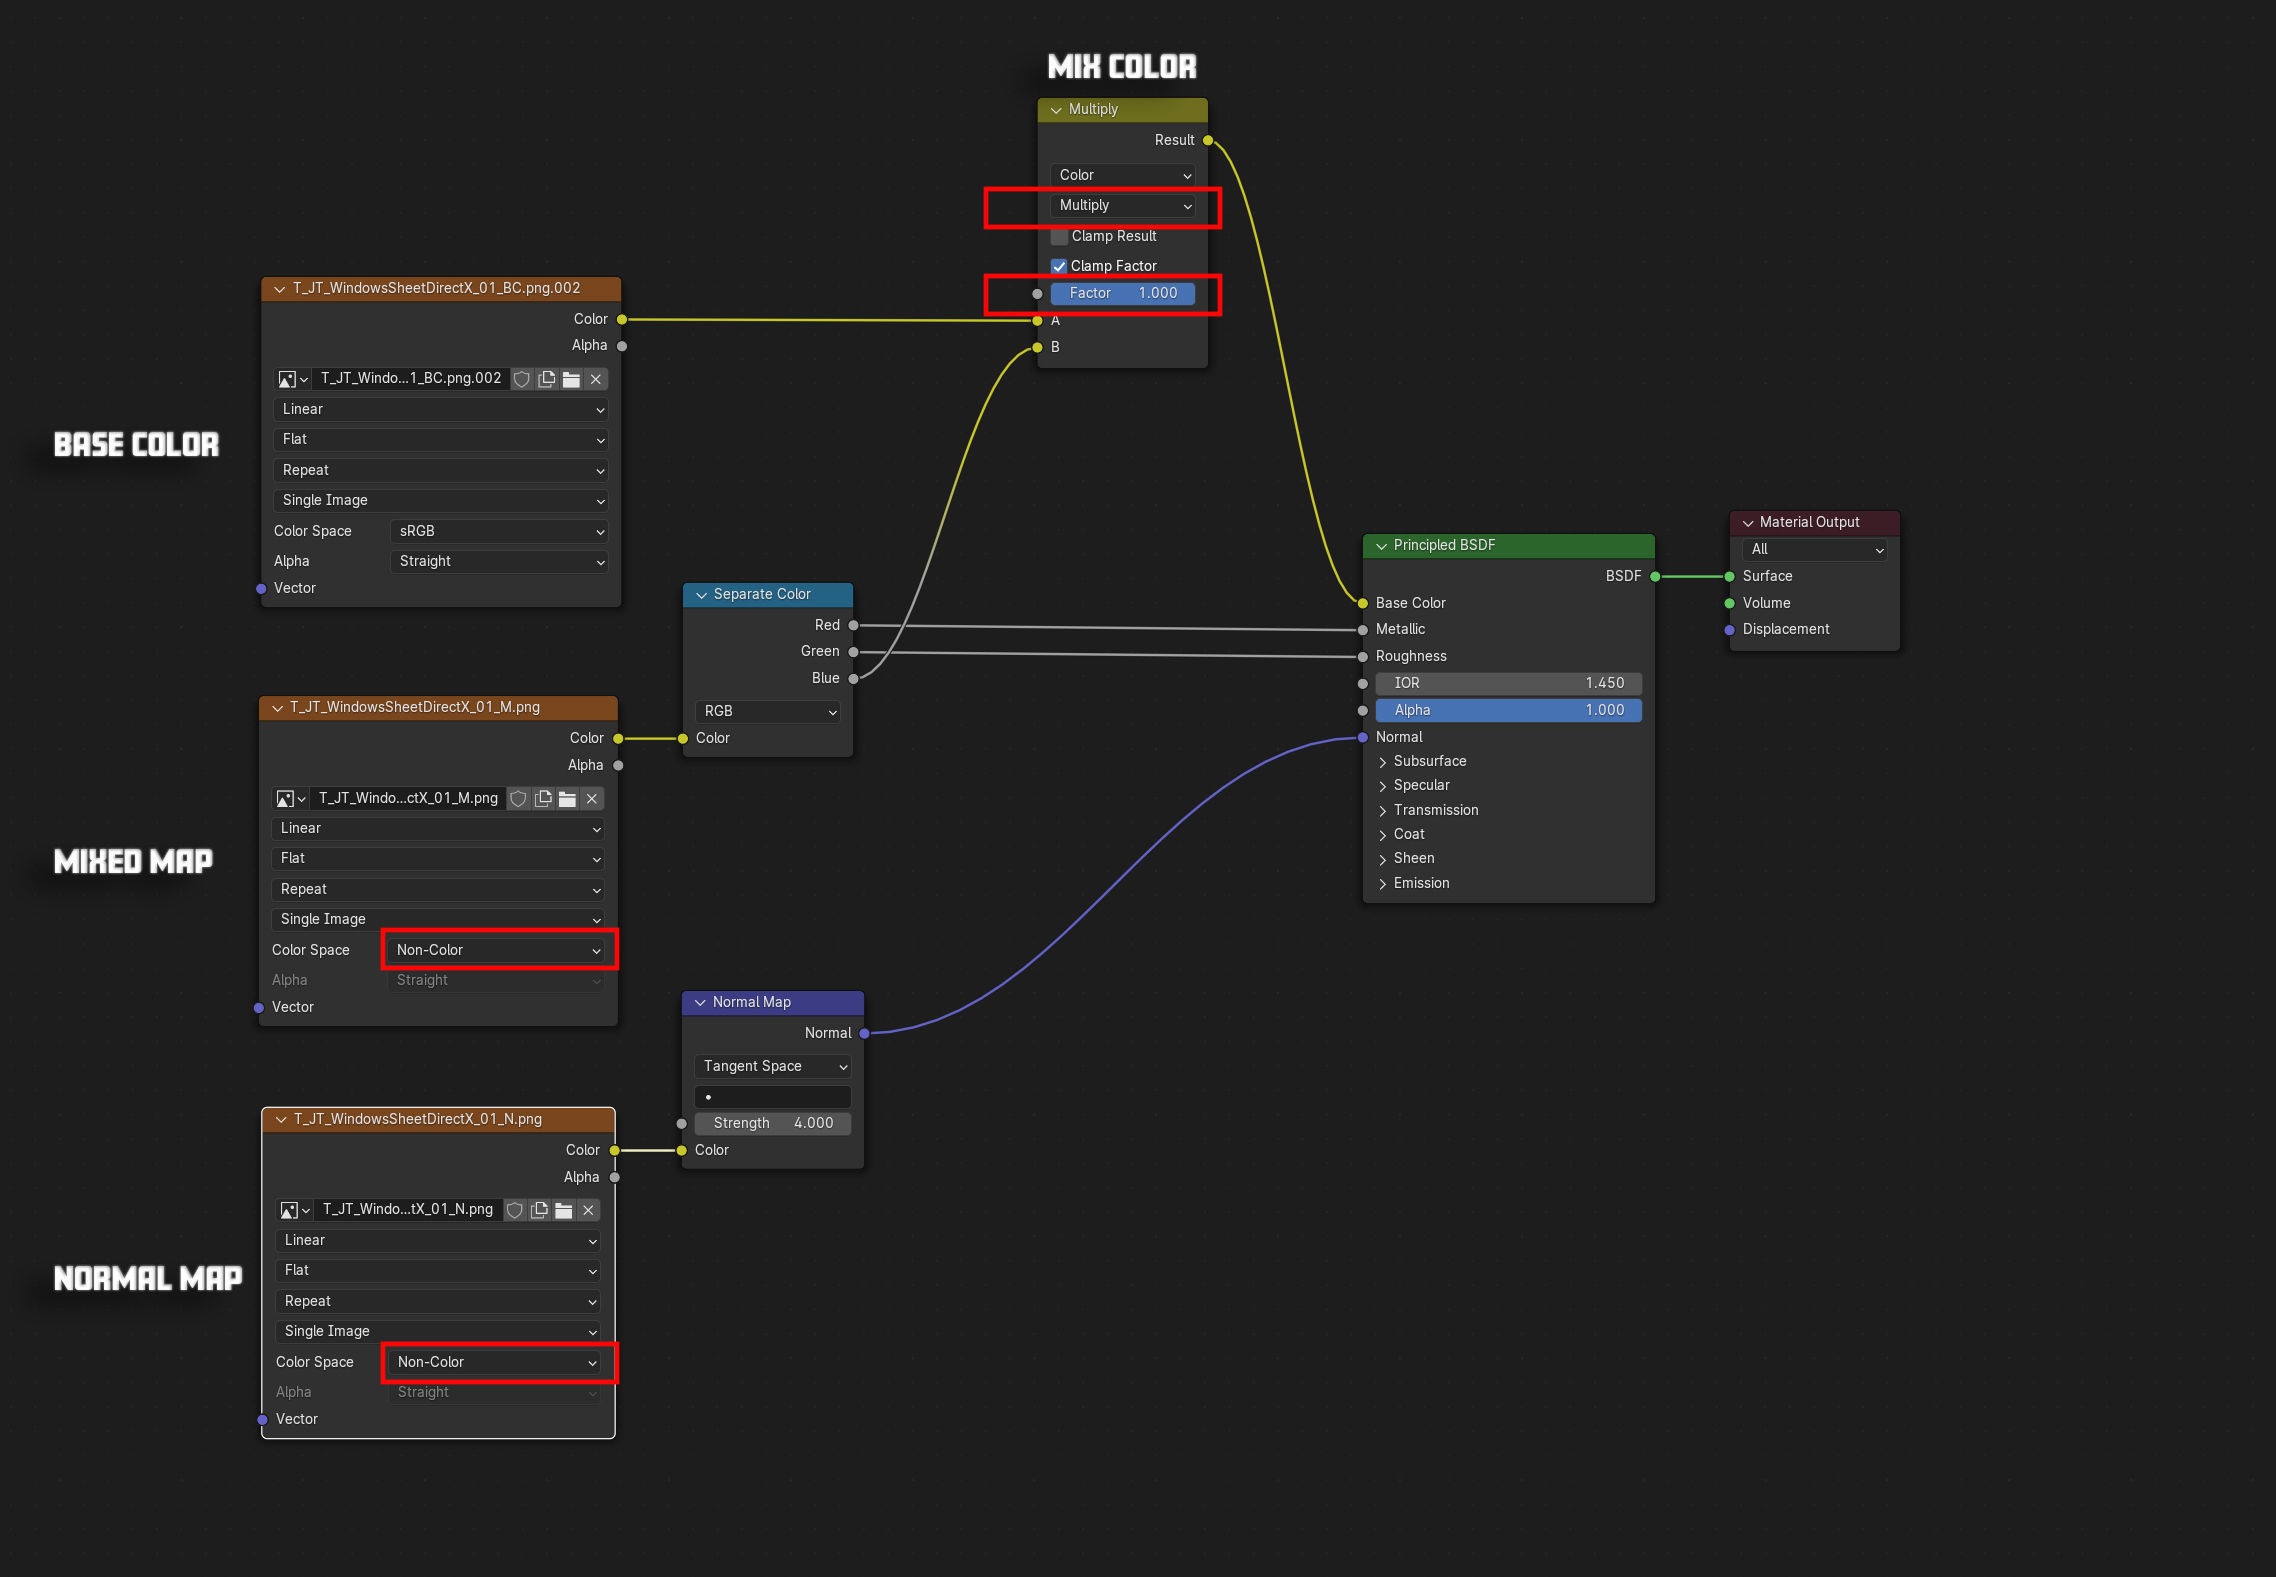Expand Subsurface panel in Principled BSDF
Viewport: 2276px width, 1577px height.
1384,762
